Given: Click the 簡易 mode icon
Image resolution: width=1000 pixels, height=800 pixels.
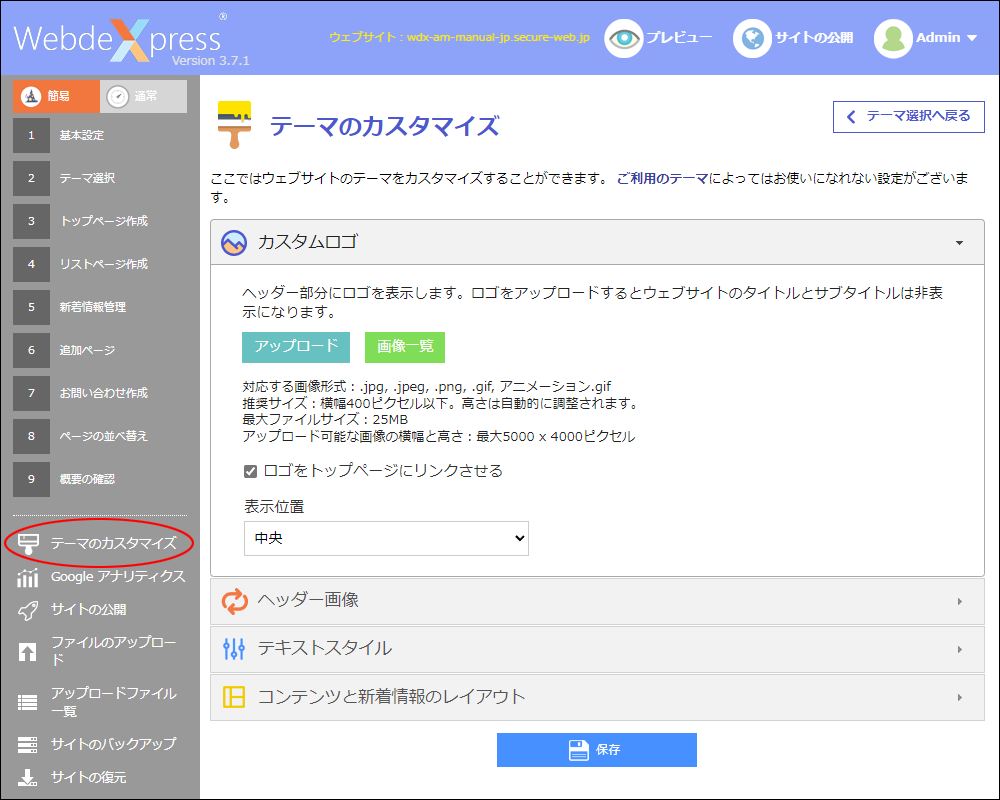Looking at the screenshot, I should coord(31,96).
